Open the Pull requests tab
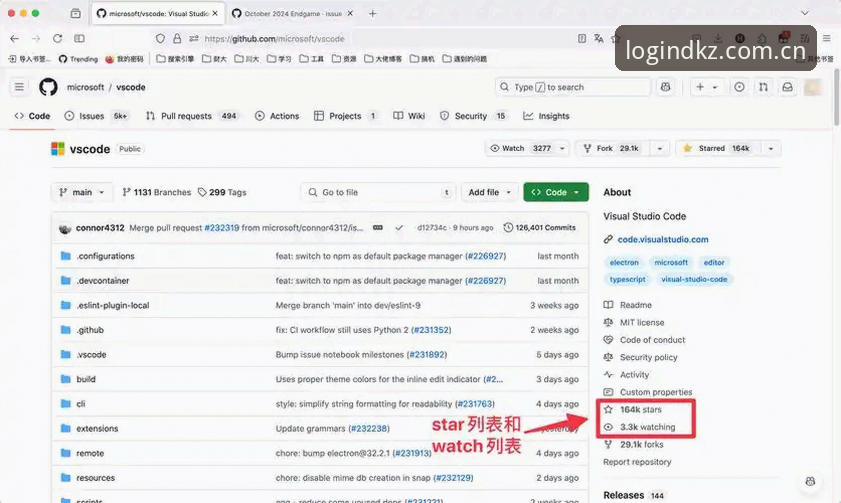Viewport: 841px width, 503px height. tap(192, 116)
